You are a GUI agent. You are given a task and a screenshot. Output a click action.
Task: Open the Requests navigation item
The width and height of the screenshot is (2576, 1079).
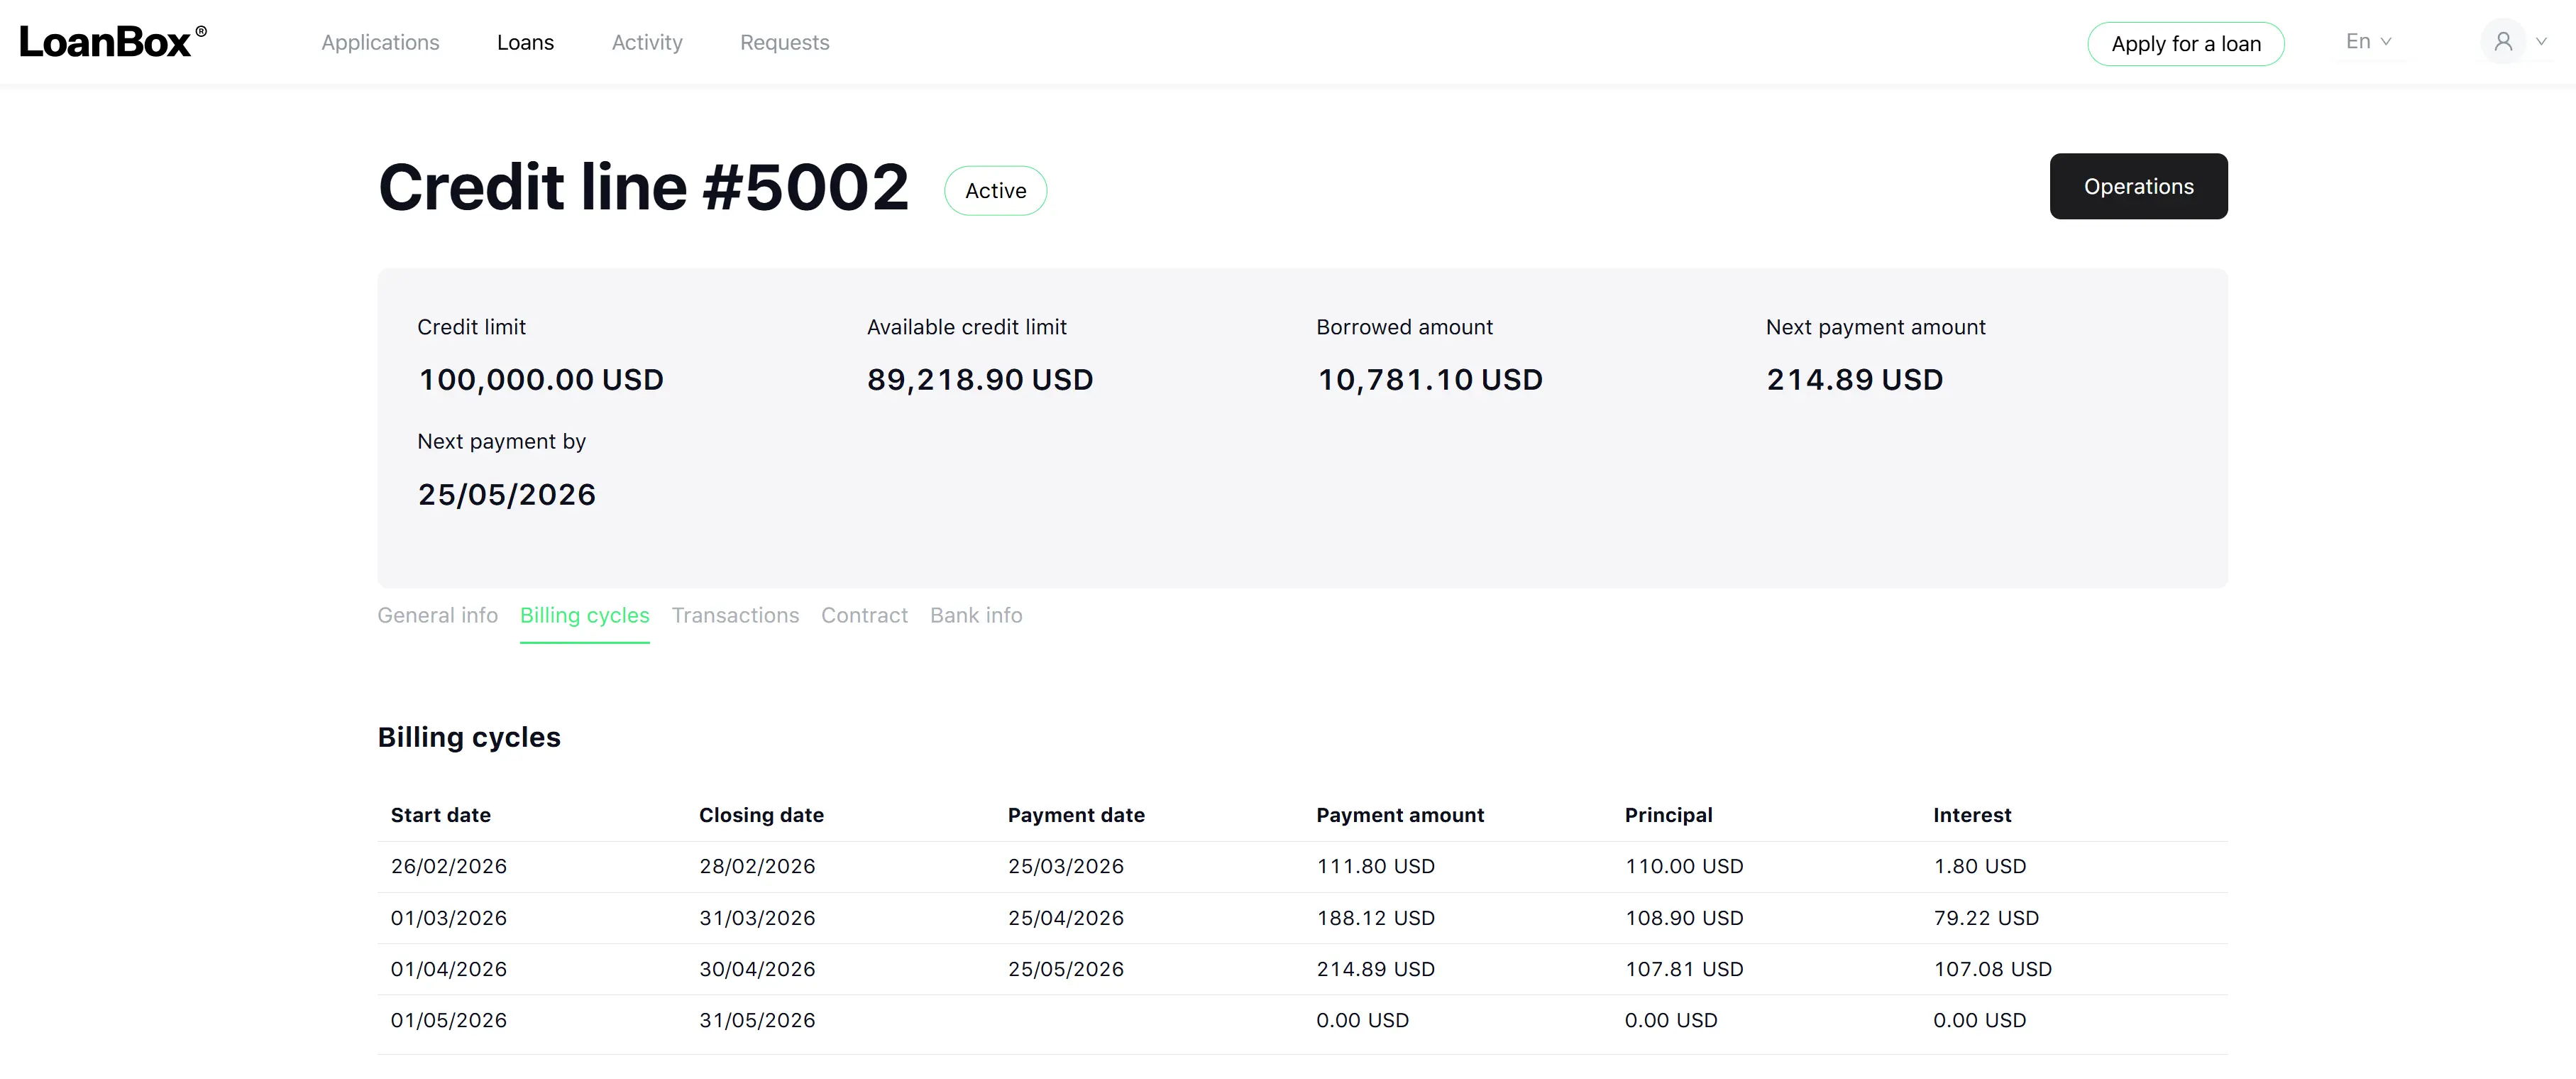[784, 42]
